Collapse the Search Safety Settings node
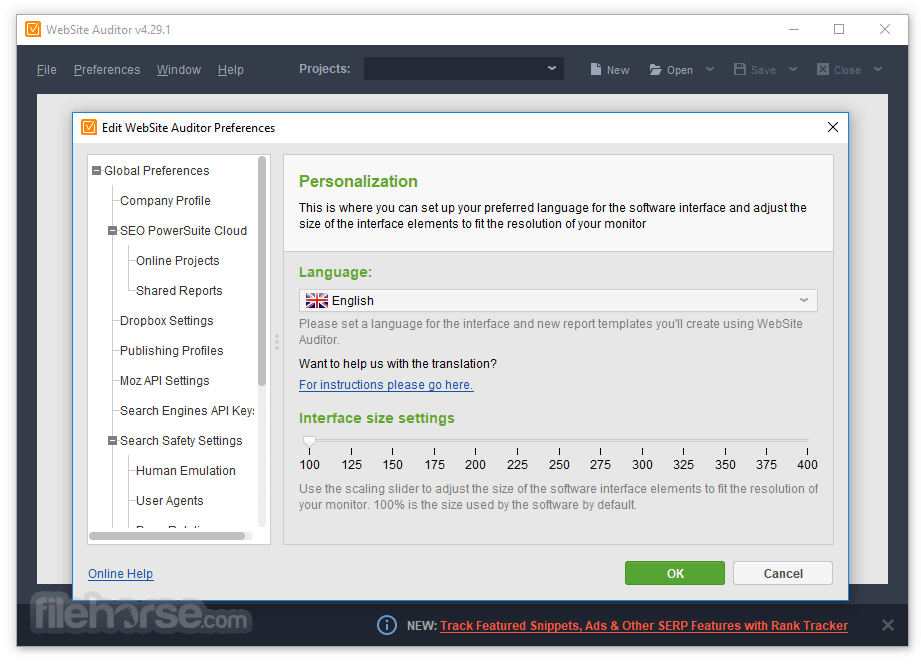The width and height of the screenshot is (921, 664). (112, 440)
